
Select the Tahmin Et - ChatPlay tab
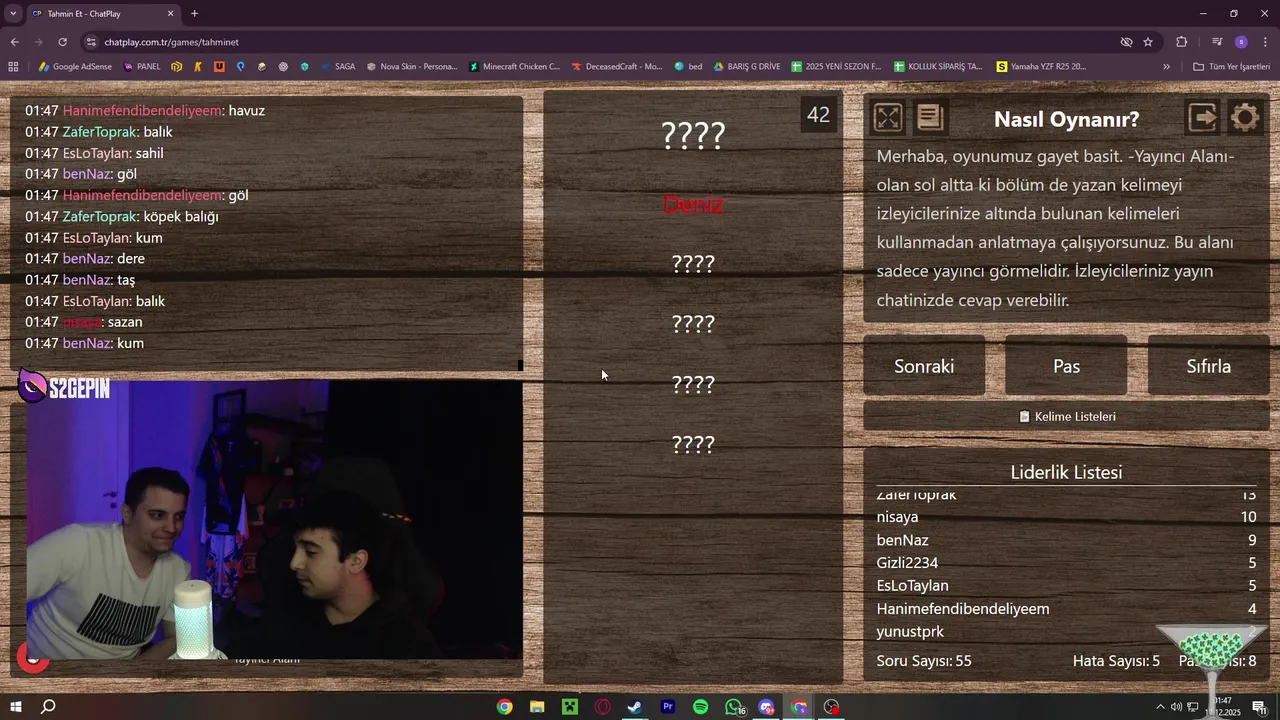pos(103,13)
